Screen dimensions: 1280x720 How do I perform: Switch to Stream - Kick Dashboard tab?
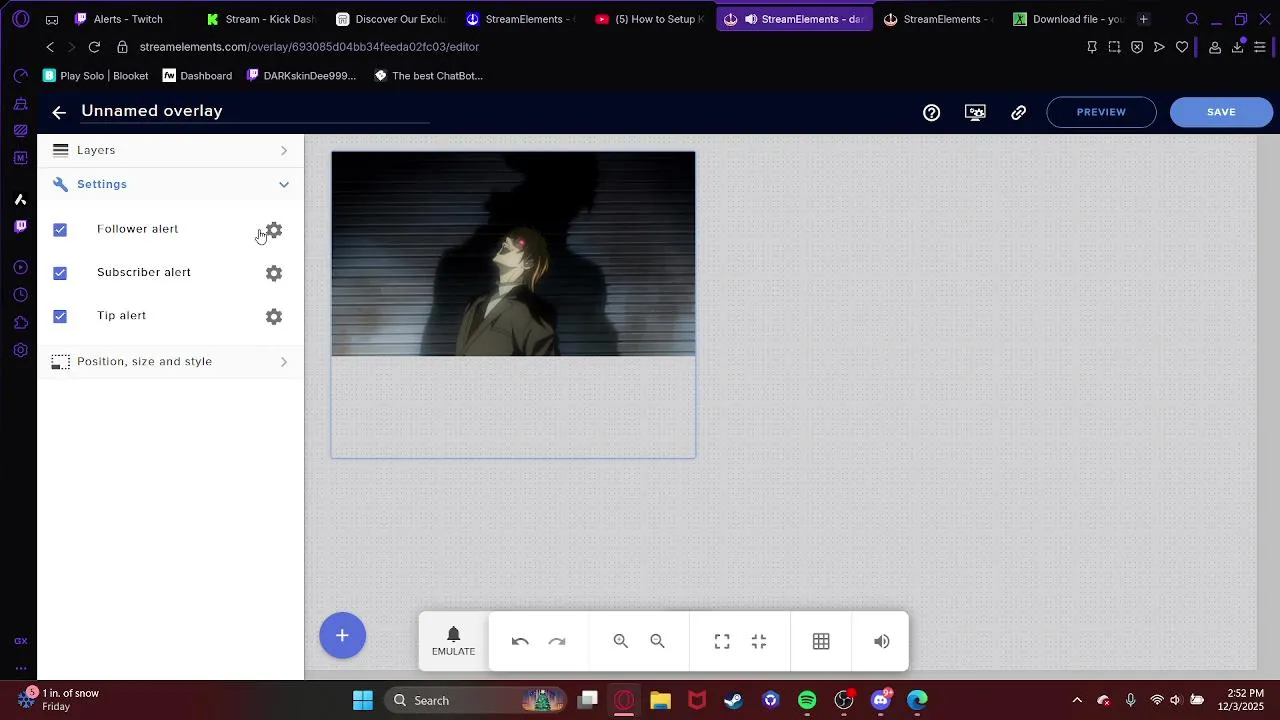(262, 19)
